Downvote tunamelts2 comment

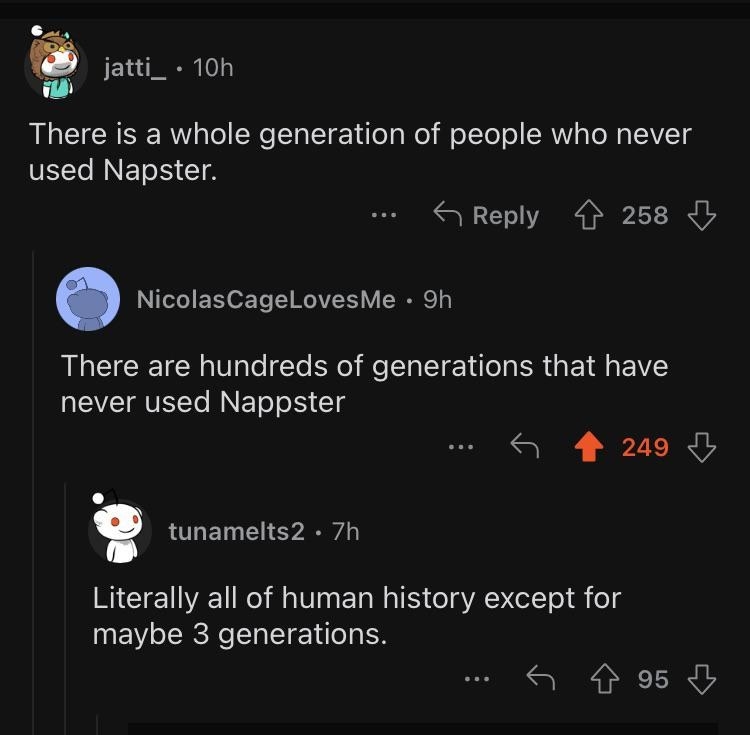click(x=703, y=679)
